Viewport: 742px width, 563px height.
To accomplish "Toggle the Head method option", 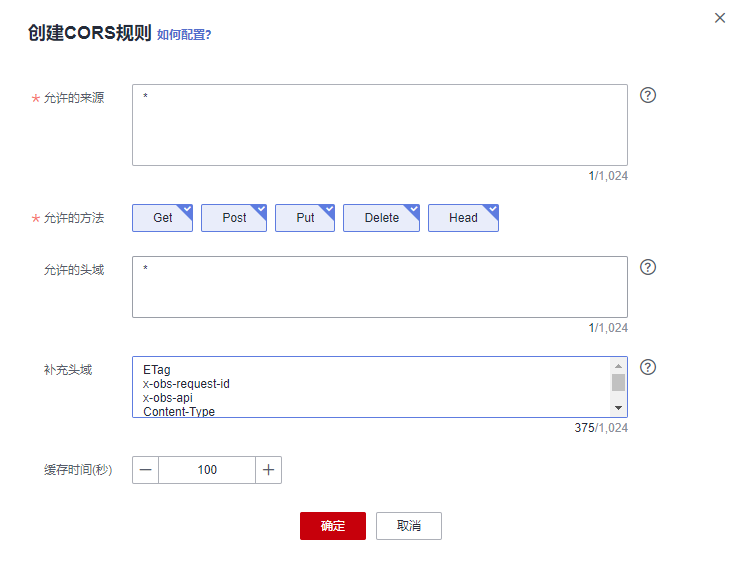I will pyautogui.click(x=463, y=218).
